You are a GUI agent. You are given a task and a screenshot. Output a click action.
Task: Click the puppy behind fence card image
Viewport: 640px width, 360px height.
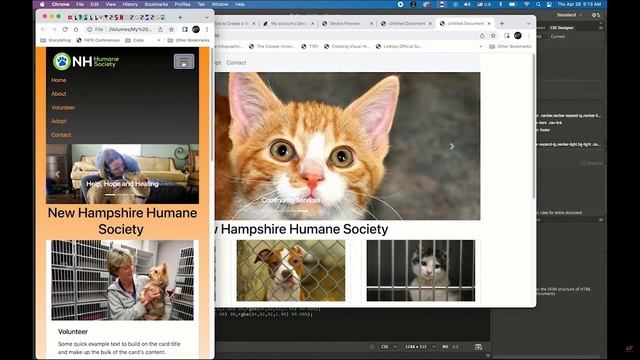click(x=291, y=271)
